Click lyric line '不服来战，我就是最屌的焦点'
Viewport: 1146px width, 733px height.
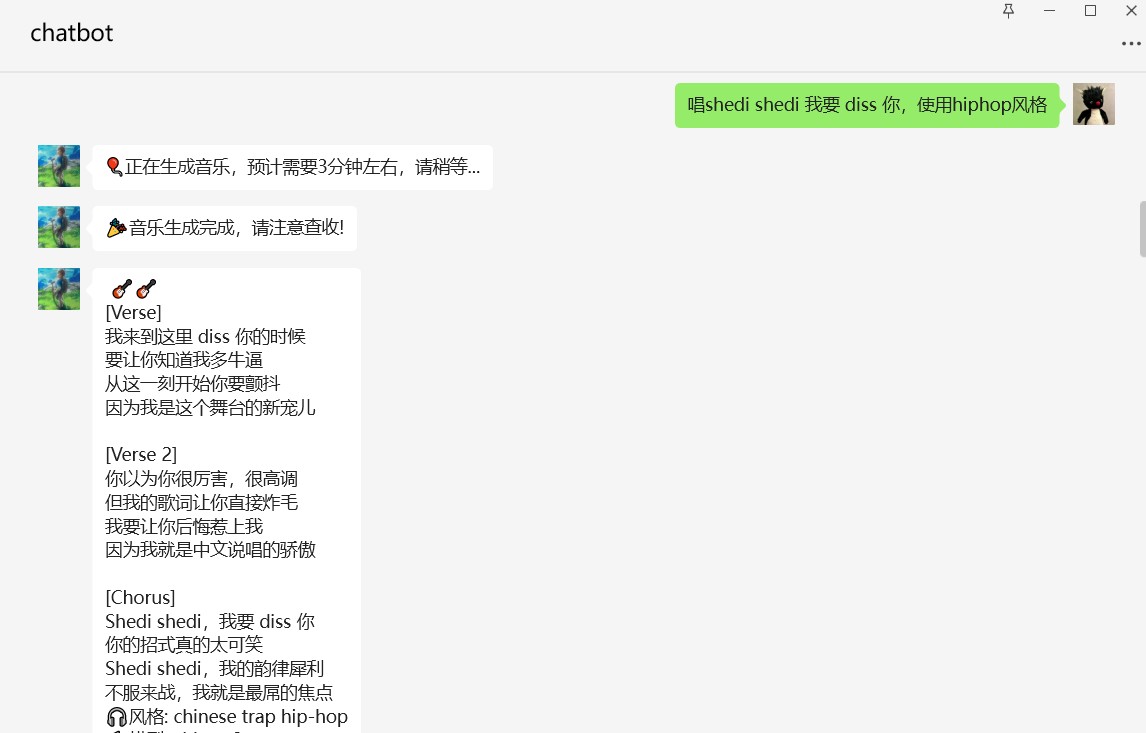coord(219,693)
